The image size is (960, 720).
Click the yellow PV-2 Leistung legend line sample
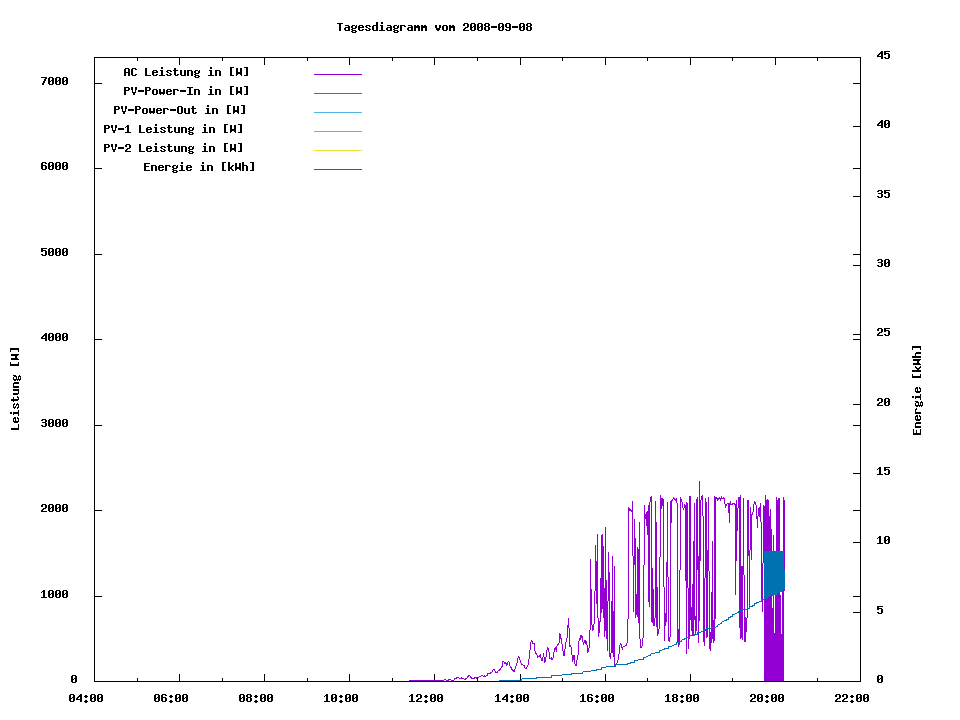click(337, 150)
